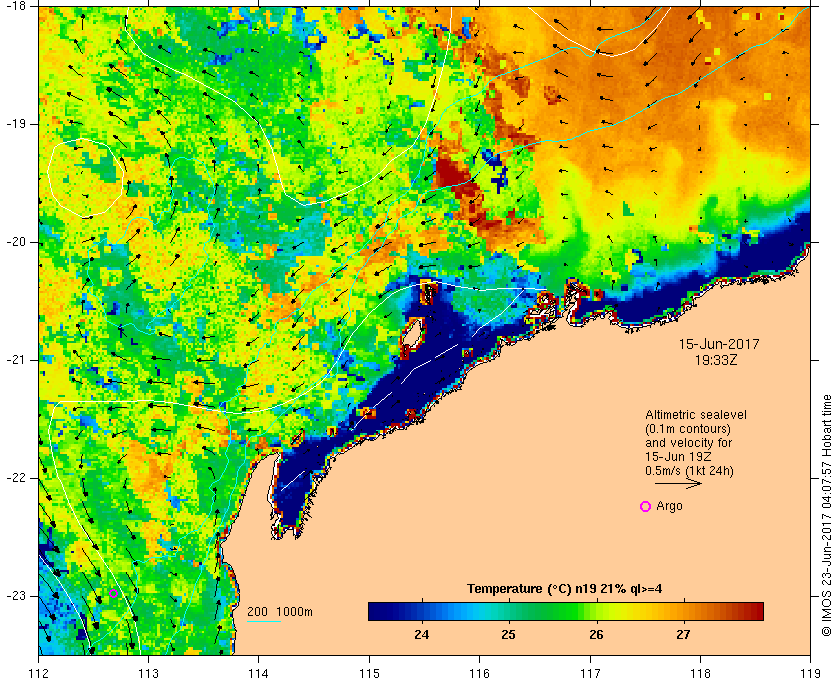Click the latitude axis label '-20'
The image size is (840, 680).
coord(16,242)
